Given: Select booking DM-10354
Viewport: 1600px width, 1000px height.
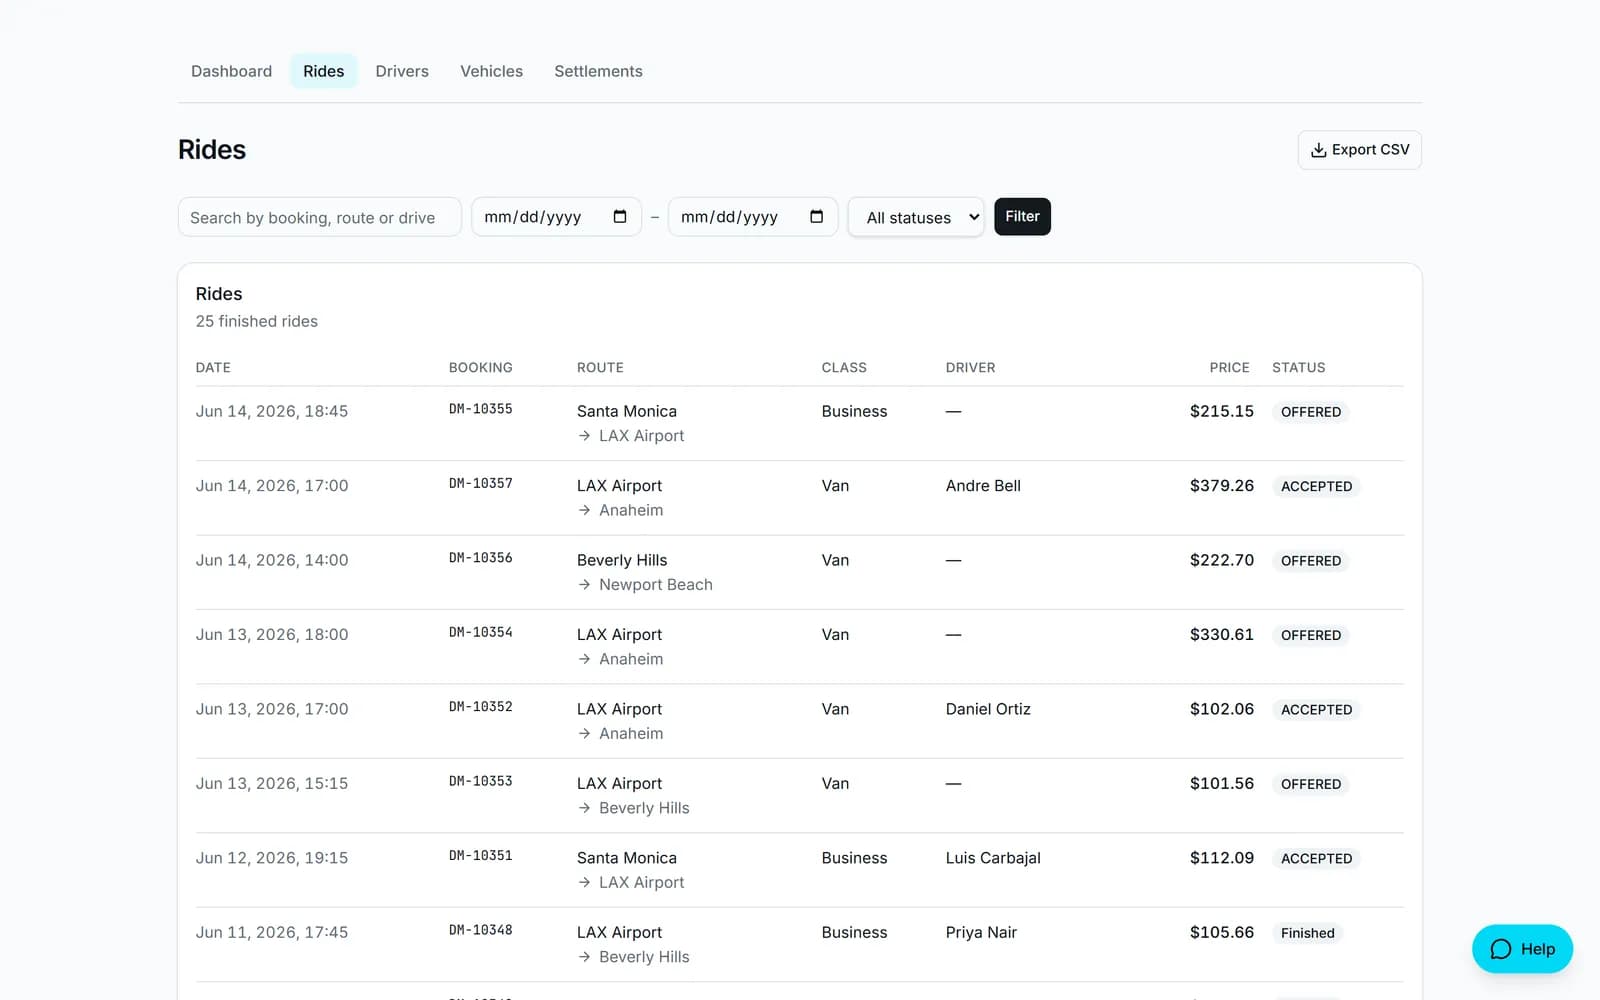Looking at the screenshot, I should click(x=480, y=632).
